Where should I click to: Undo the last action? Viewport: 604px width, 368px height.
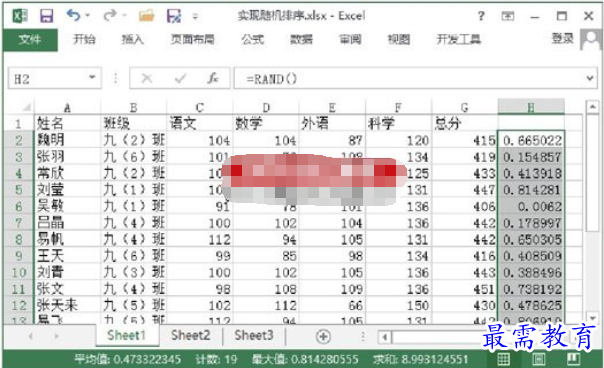click(73, 15)
